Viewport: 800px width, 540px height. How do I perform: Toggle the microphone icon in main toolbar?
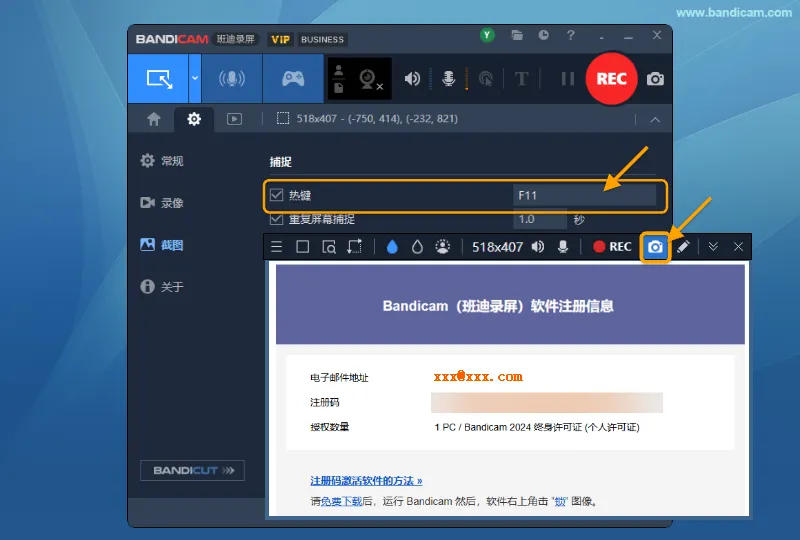pos(448,79)
